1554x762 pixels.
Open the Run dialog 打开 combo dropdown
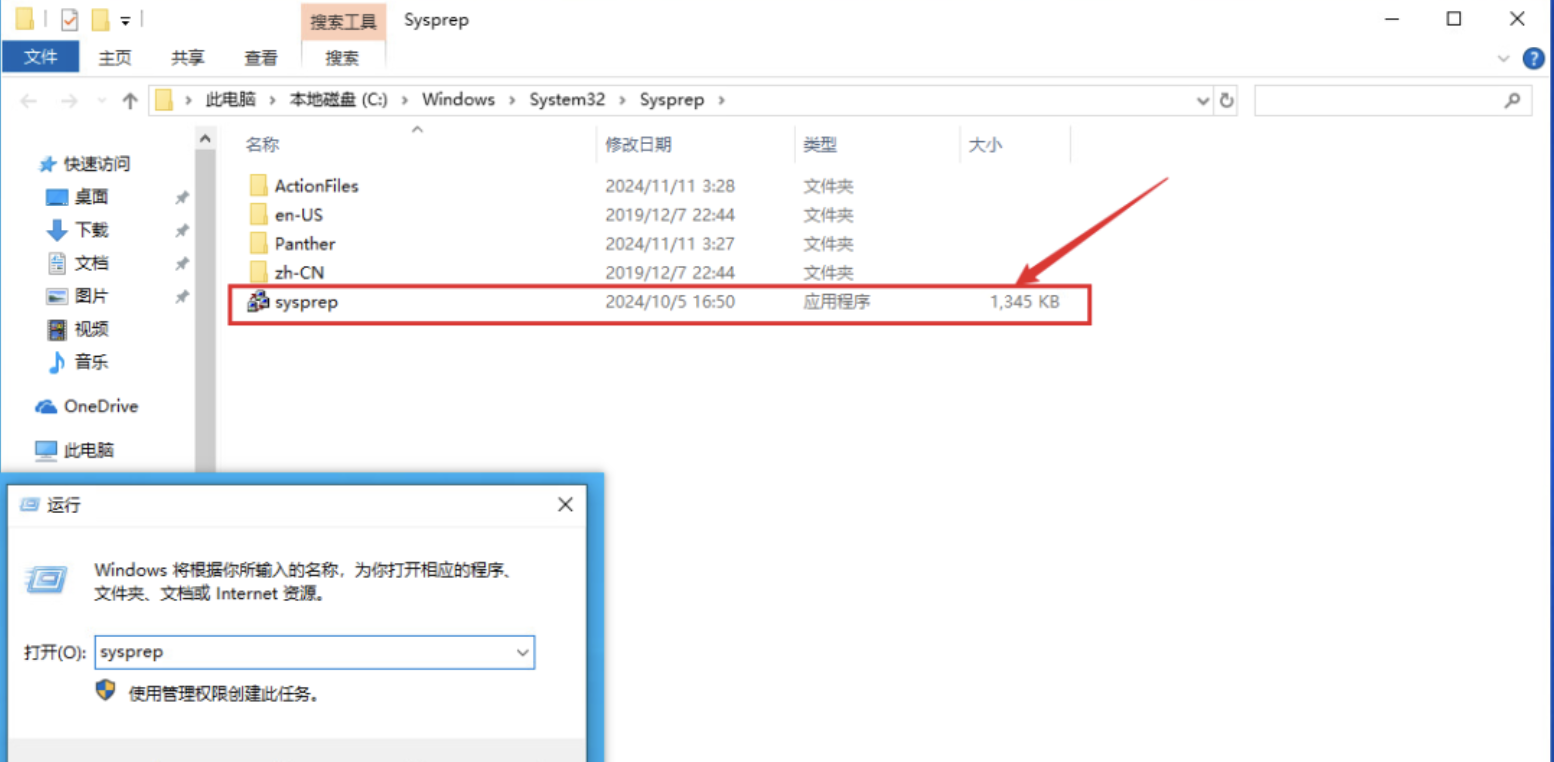pyautogui.click(x=522, y=652)
